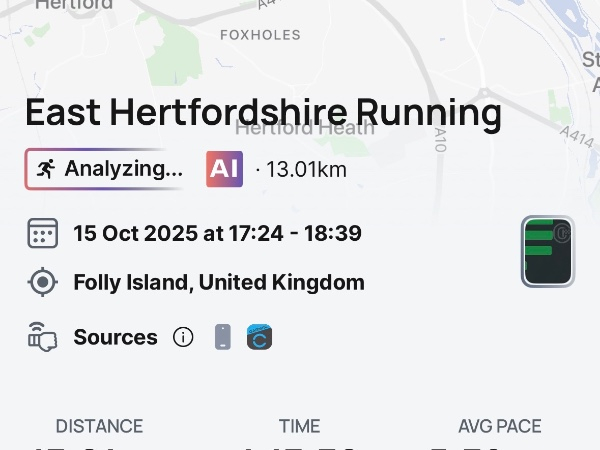Open the AI analysis badge
The height and width of the screenshot is (450, 600).
coord(224,169)
